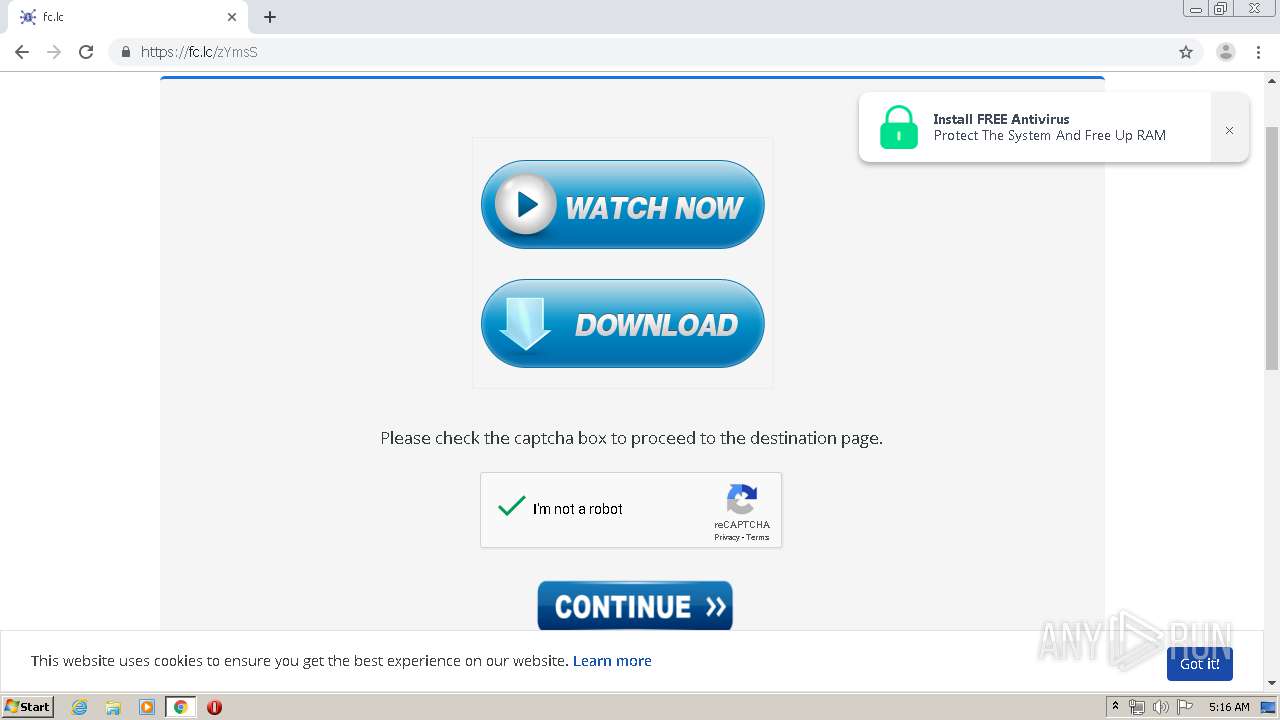1280x720 pixels.
Task: Click the address bar URL
Action: [x=199, y=52]
